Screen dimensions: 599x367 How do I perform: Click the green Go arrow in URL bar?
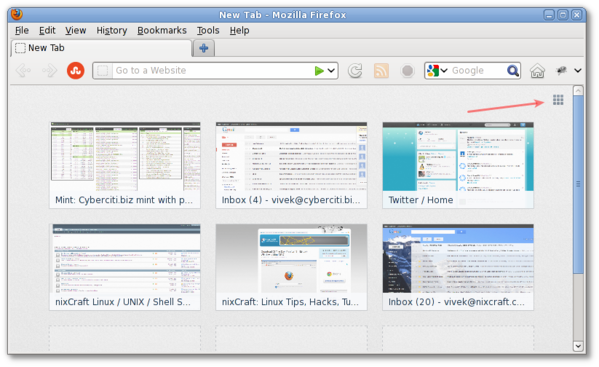click(319, 71)
